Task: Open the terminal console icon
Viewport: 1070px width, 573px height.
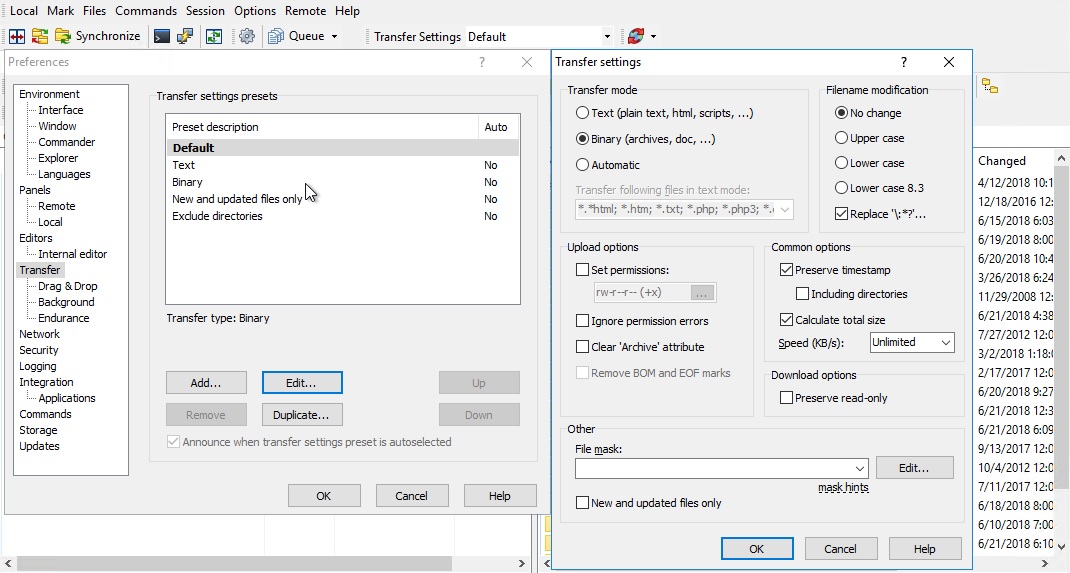Action: point(161,36)
